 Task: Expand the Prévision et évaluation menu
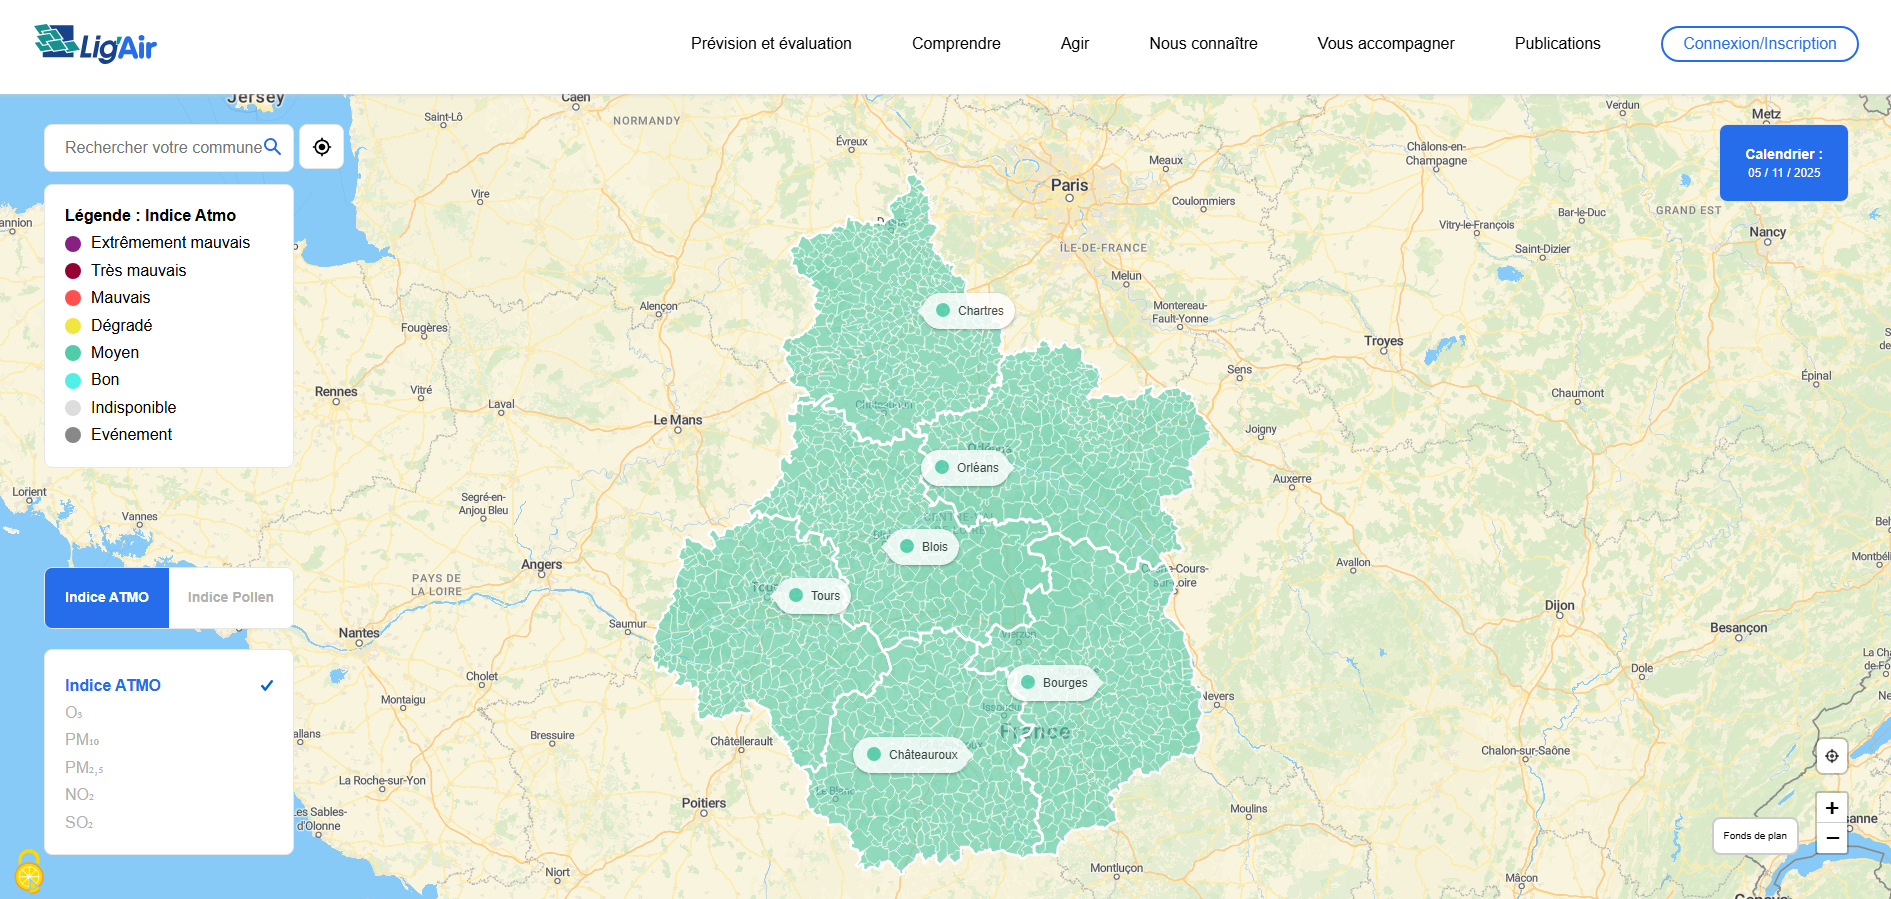(x=771, y=44)
